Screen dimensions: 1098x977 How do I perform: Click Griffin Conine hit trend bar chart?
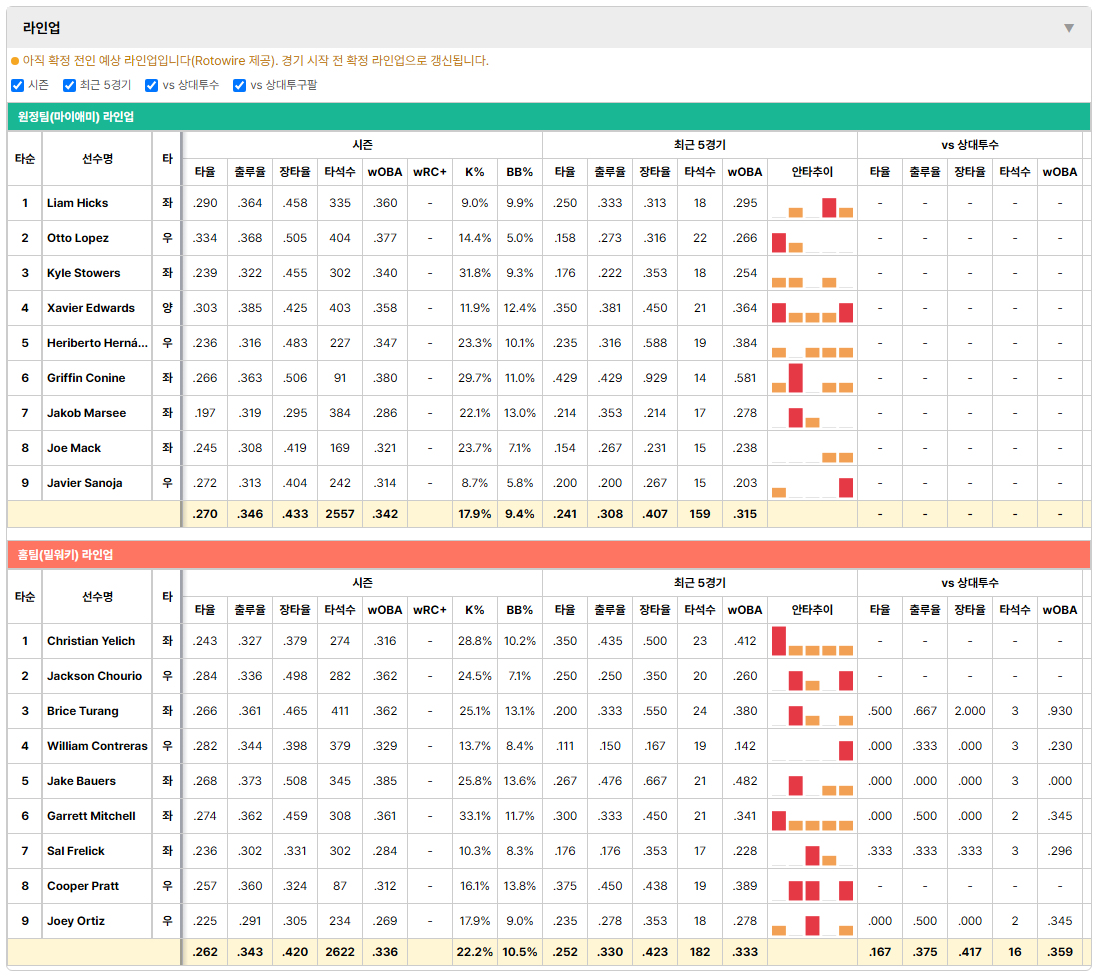(x=812, y=377)
